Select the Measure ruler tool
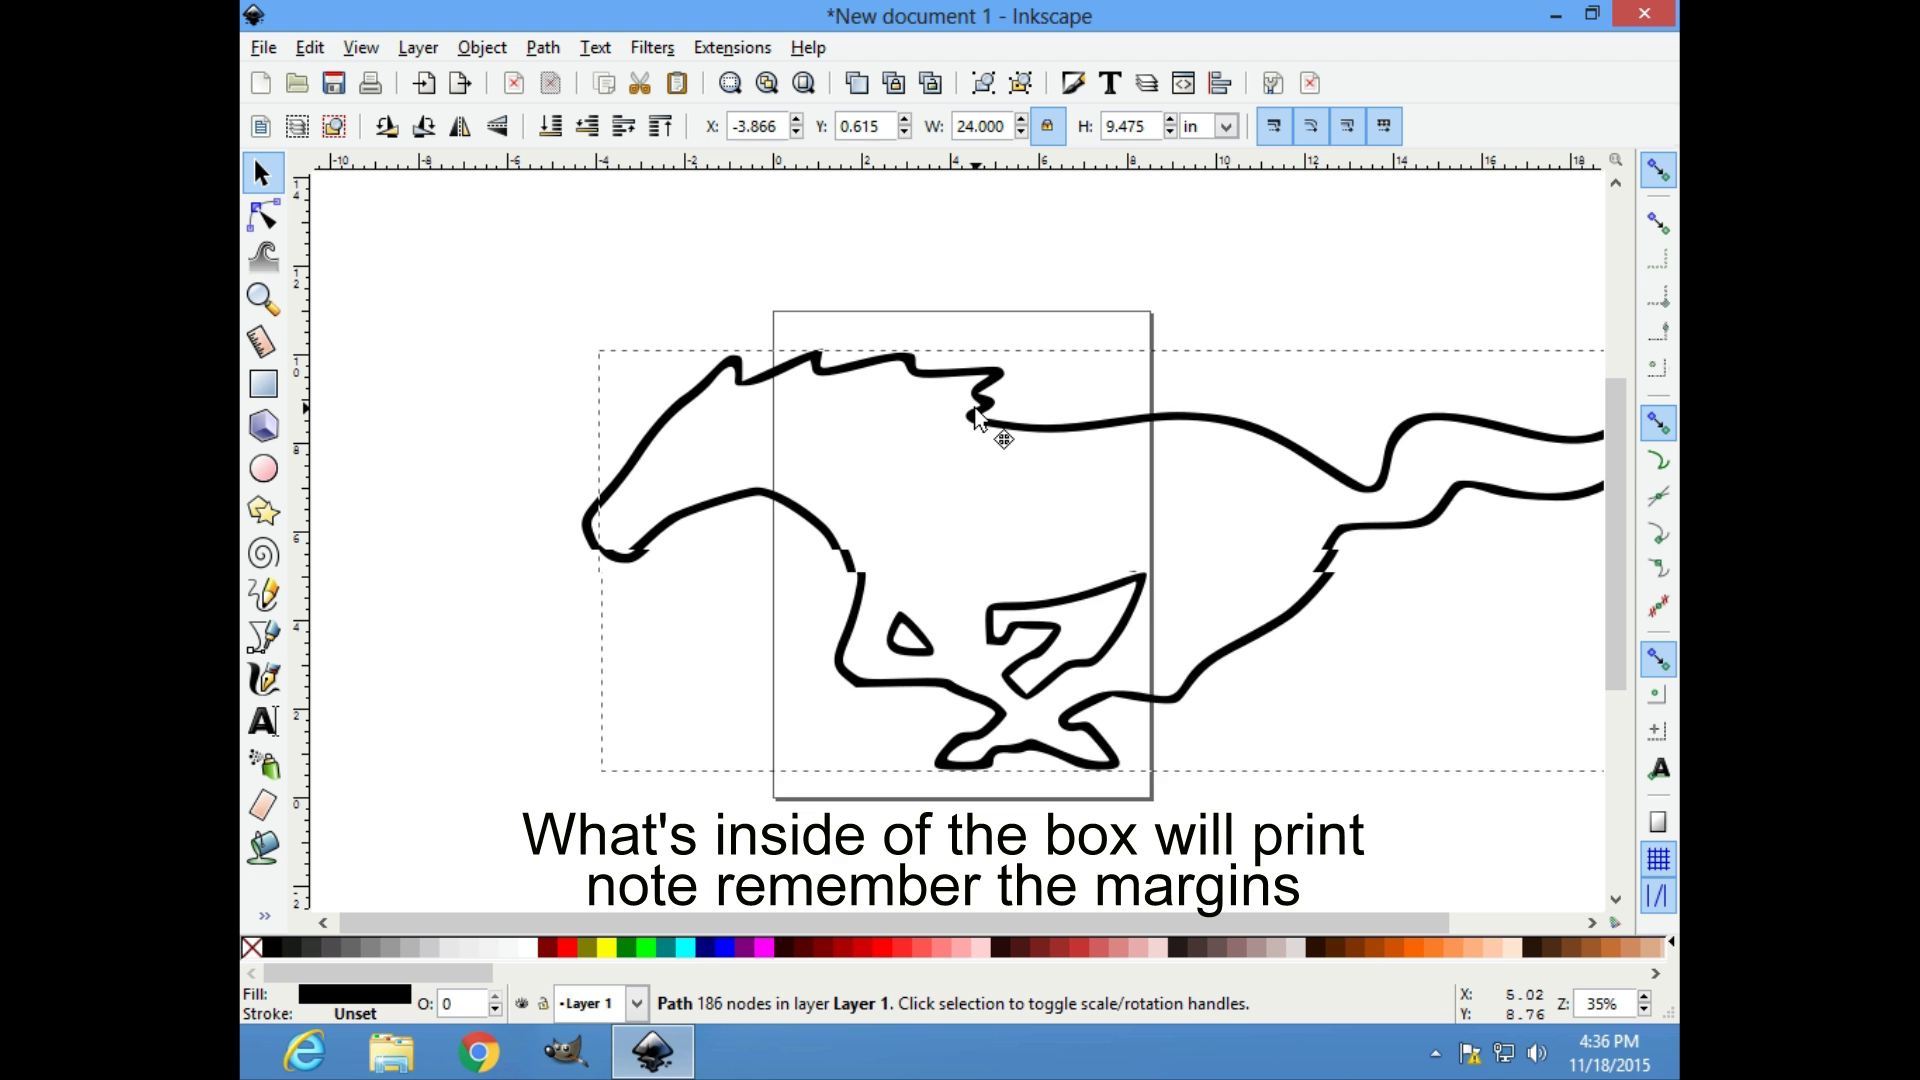The width and height of the screenshot is (1920, 1080). click(x=263, y=341)
